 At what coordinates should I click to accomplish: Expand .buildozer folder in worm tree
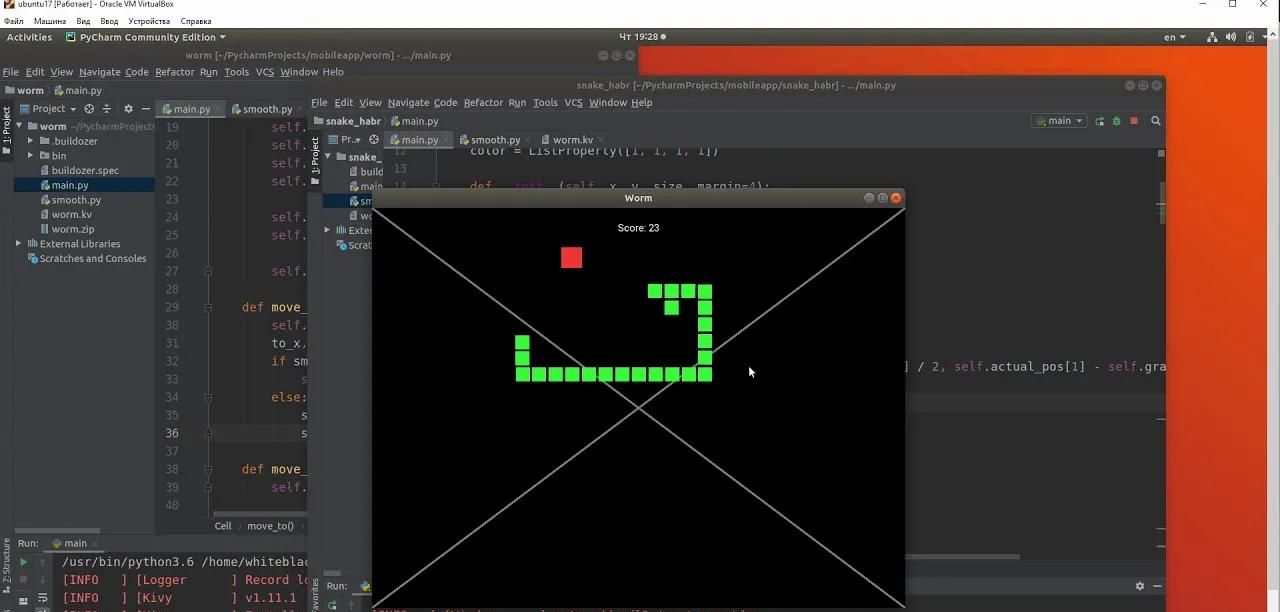tap(31, 141)
